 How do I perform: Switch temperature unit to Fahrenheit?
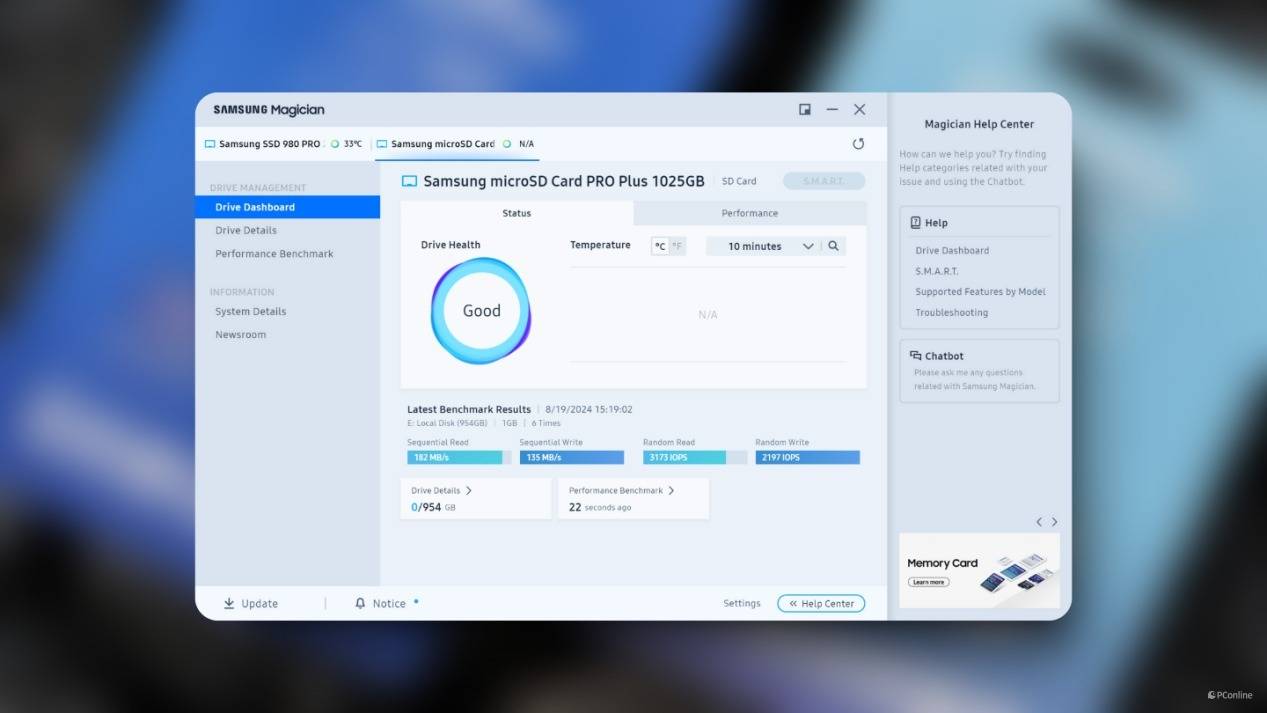[677, 246]
